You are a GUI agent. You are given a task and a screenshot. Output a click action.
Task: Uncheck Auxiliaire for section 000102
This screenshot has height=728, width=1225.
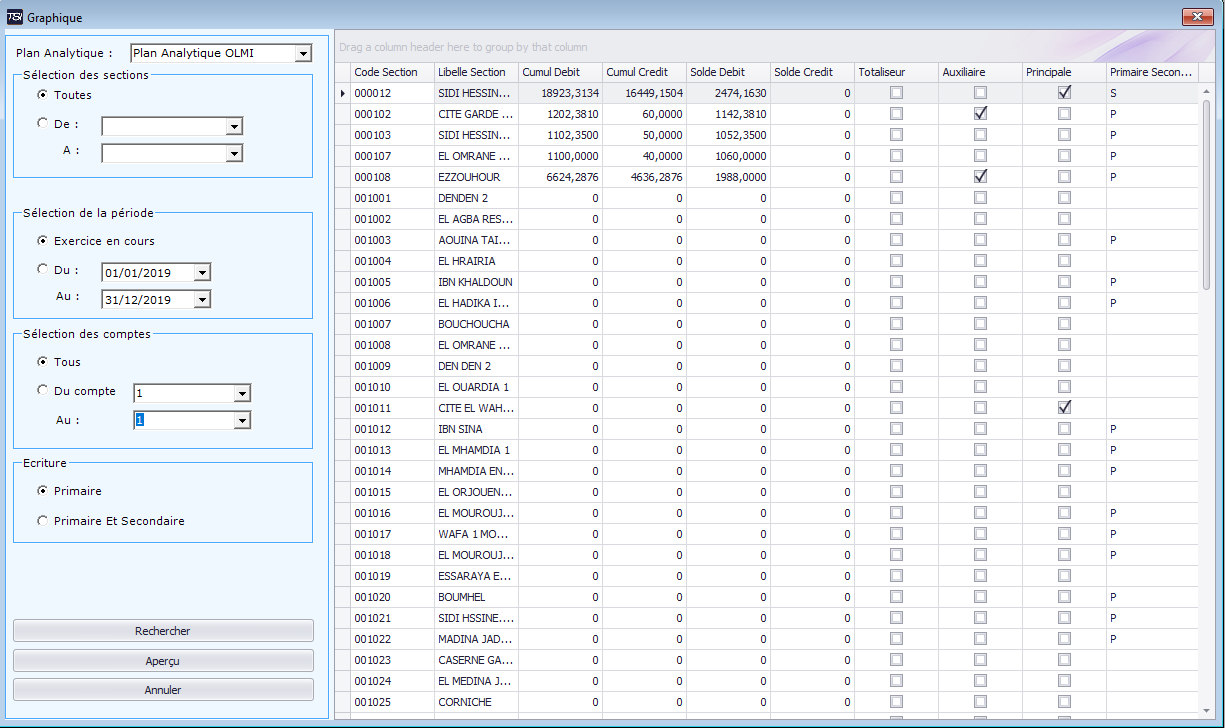pyautogui.click(x=980, y=114)
